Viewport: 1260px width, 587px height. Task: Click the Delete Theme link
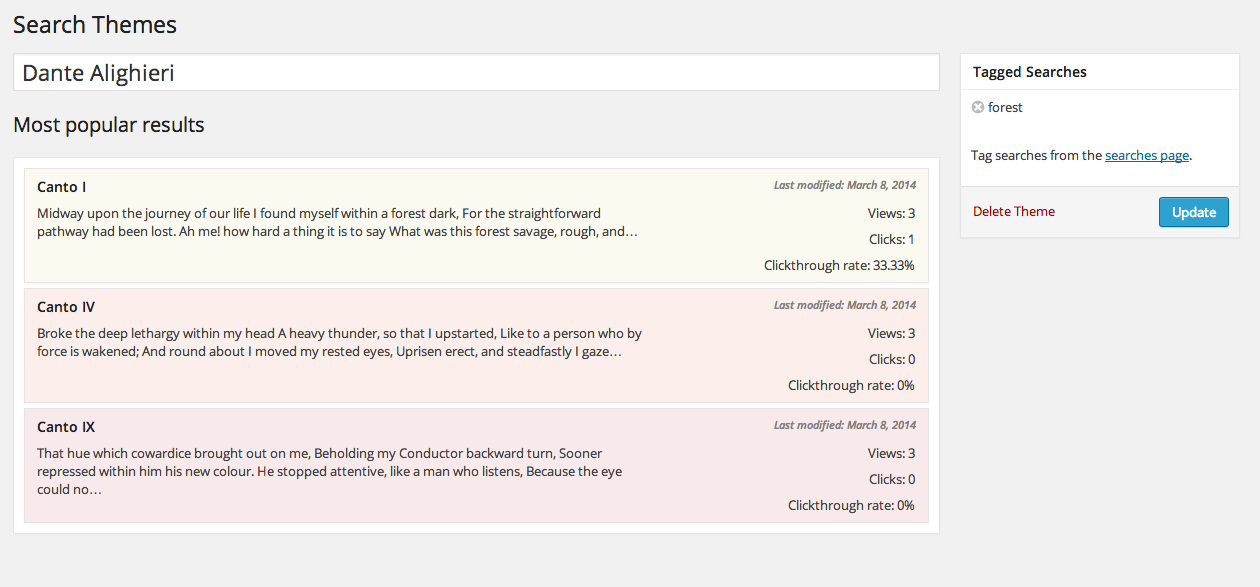(x=1014, y=211)
